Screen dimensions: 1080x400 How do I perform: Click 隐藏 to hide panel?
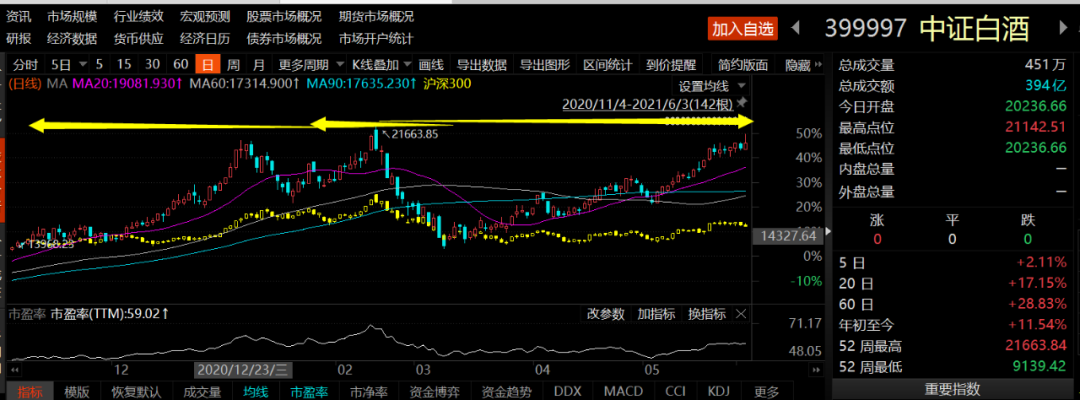tap(798, 65)
